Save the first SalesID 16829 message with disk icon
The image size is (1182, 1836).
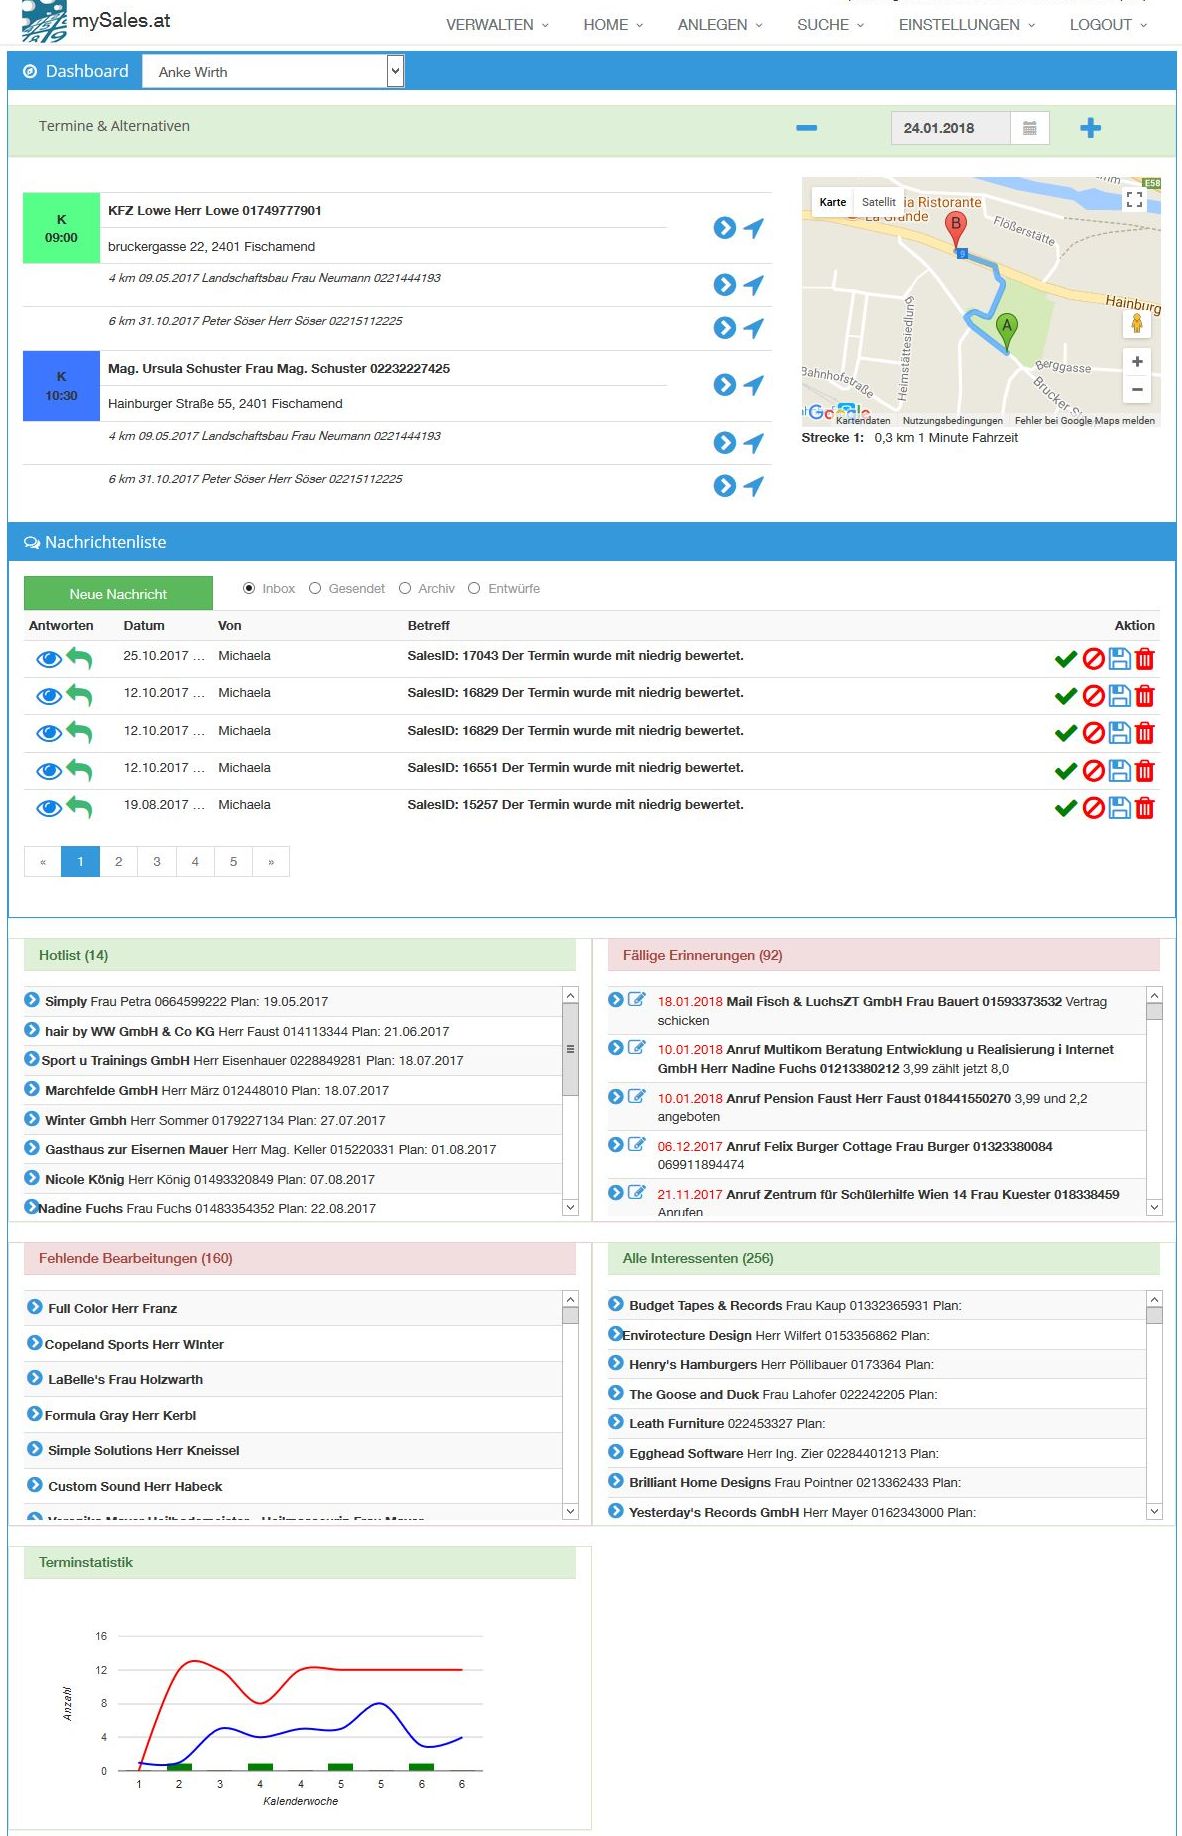coord(1120,696)
